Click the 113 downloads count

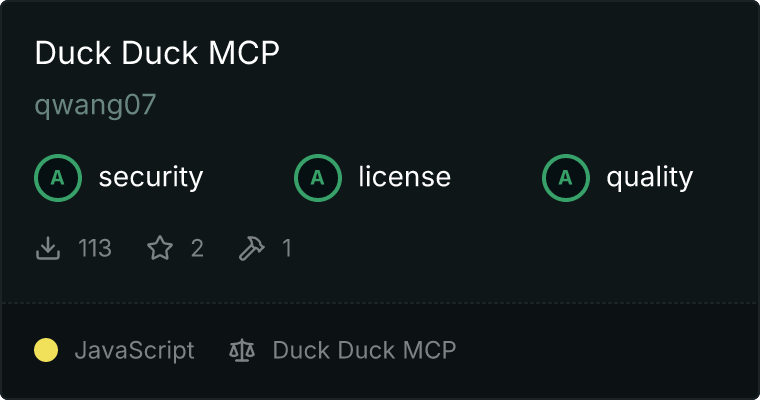tap(95, 248)
